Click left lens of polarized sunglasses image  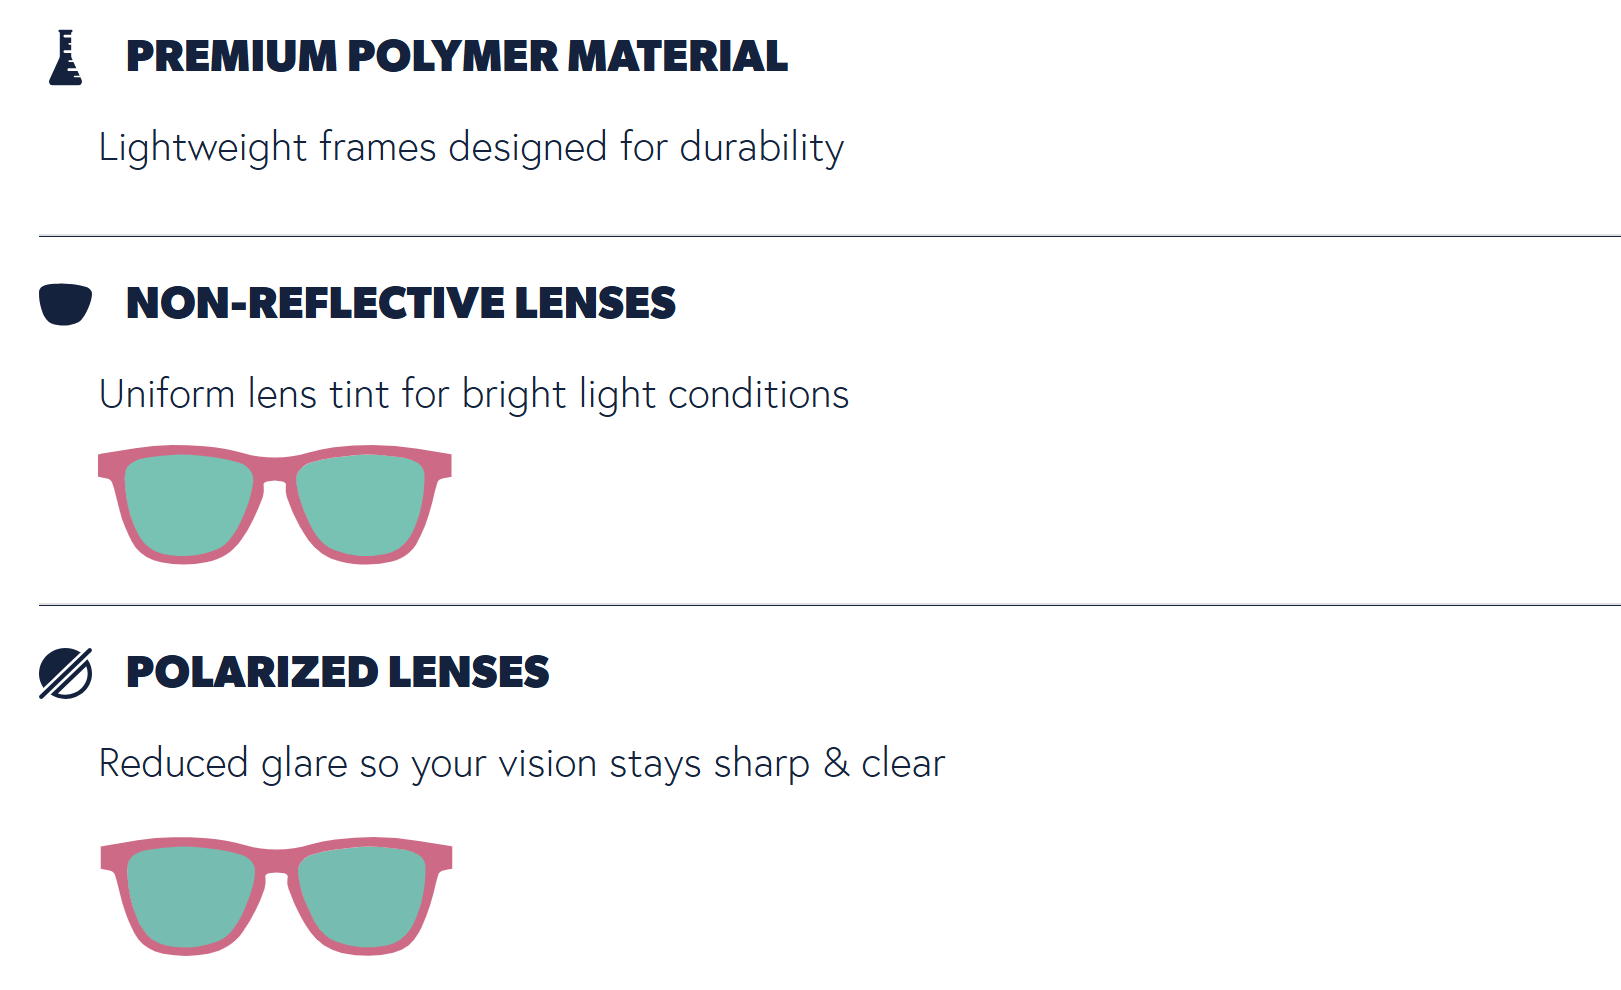[x=190, y=896]
